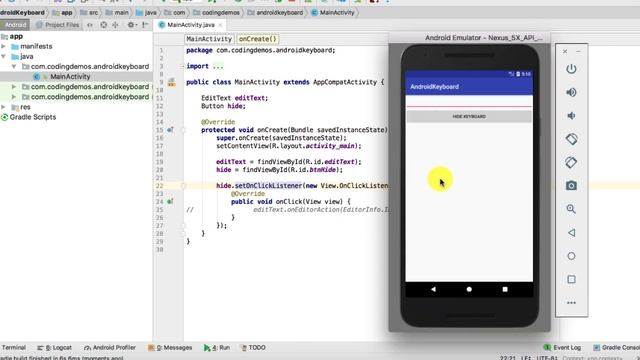The height and width of the screenshot is (360, 640).
Task: Tap the phone's home navigation button
Action: (469, 289)
